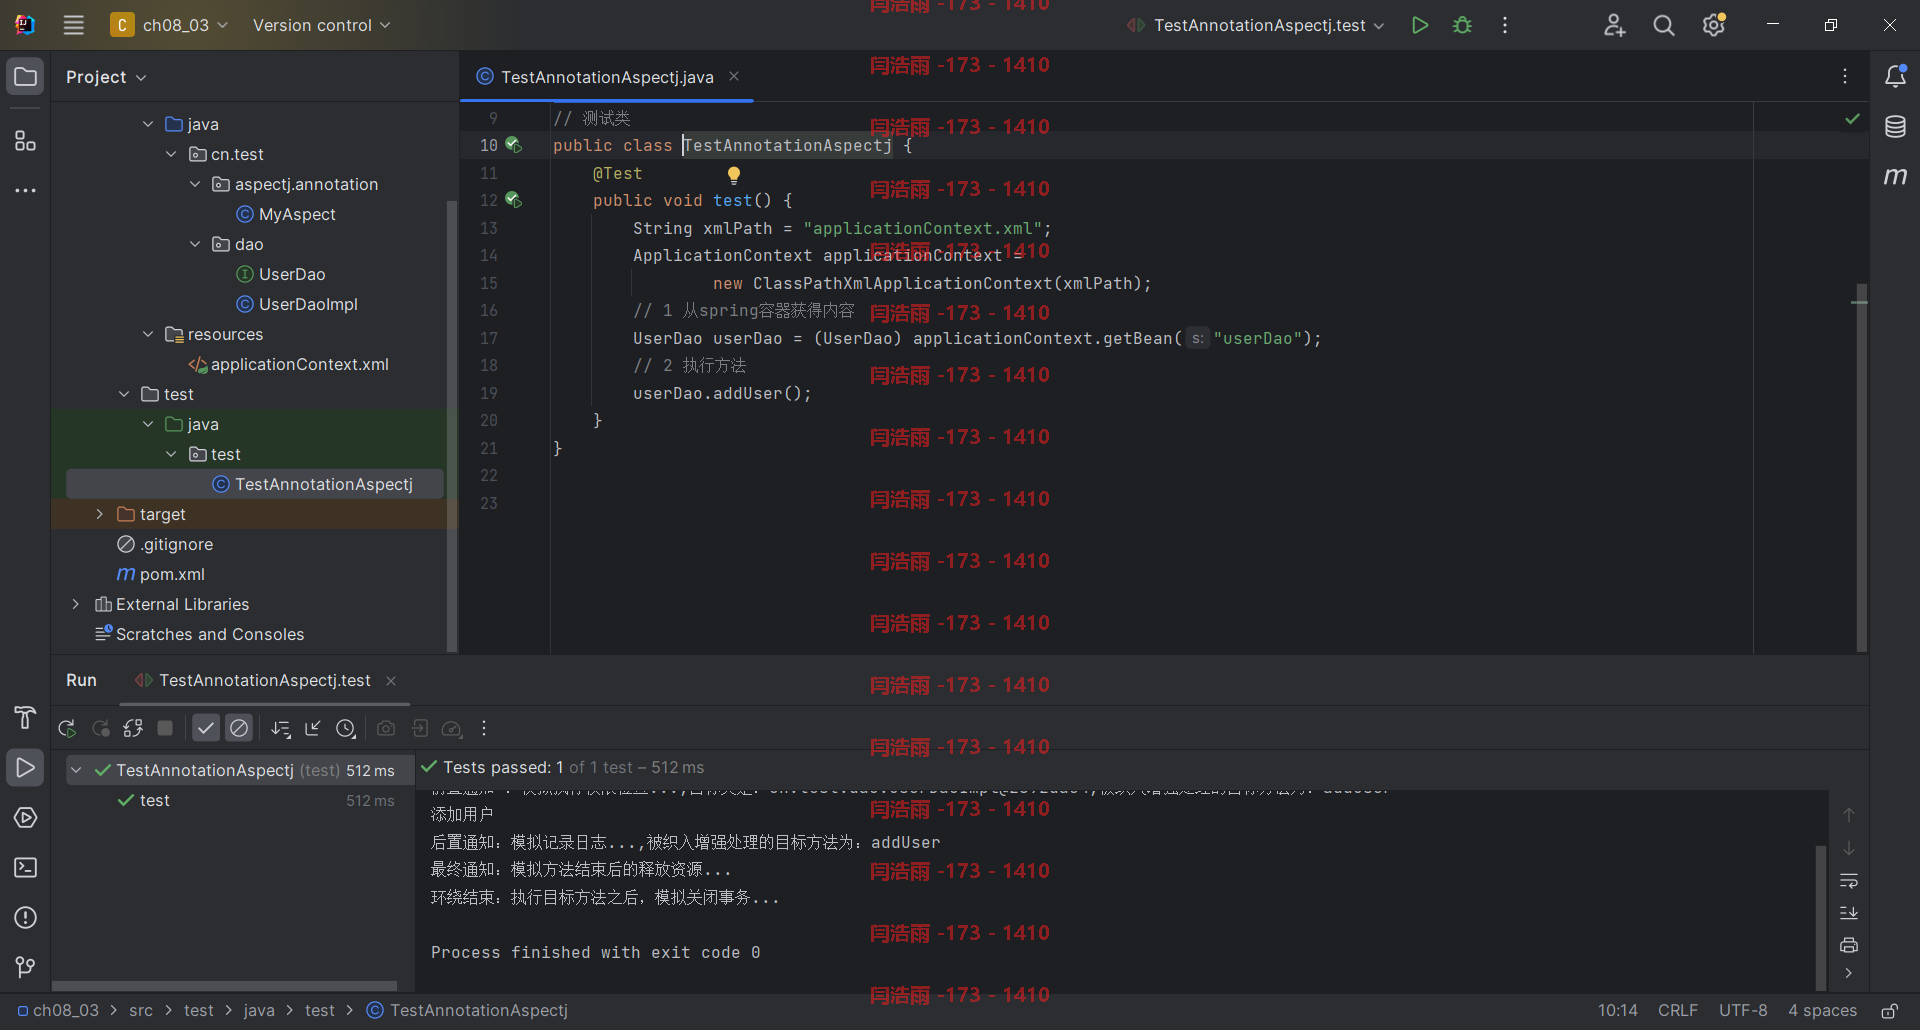
Task: Toggle Show Ignored tests button
Action: click(x=239, y=729)
